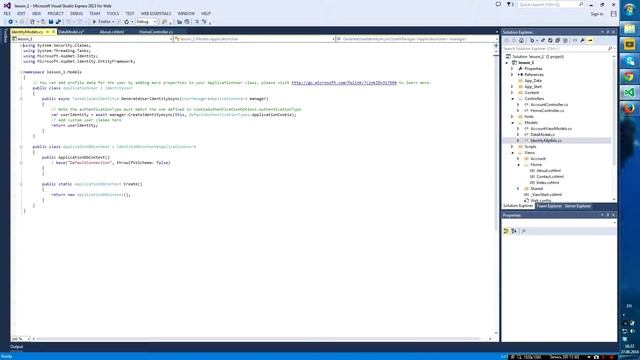Toggle Auto Hide pin on Solution Explorer
The image size is (640, 360).
coord(607,32)
